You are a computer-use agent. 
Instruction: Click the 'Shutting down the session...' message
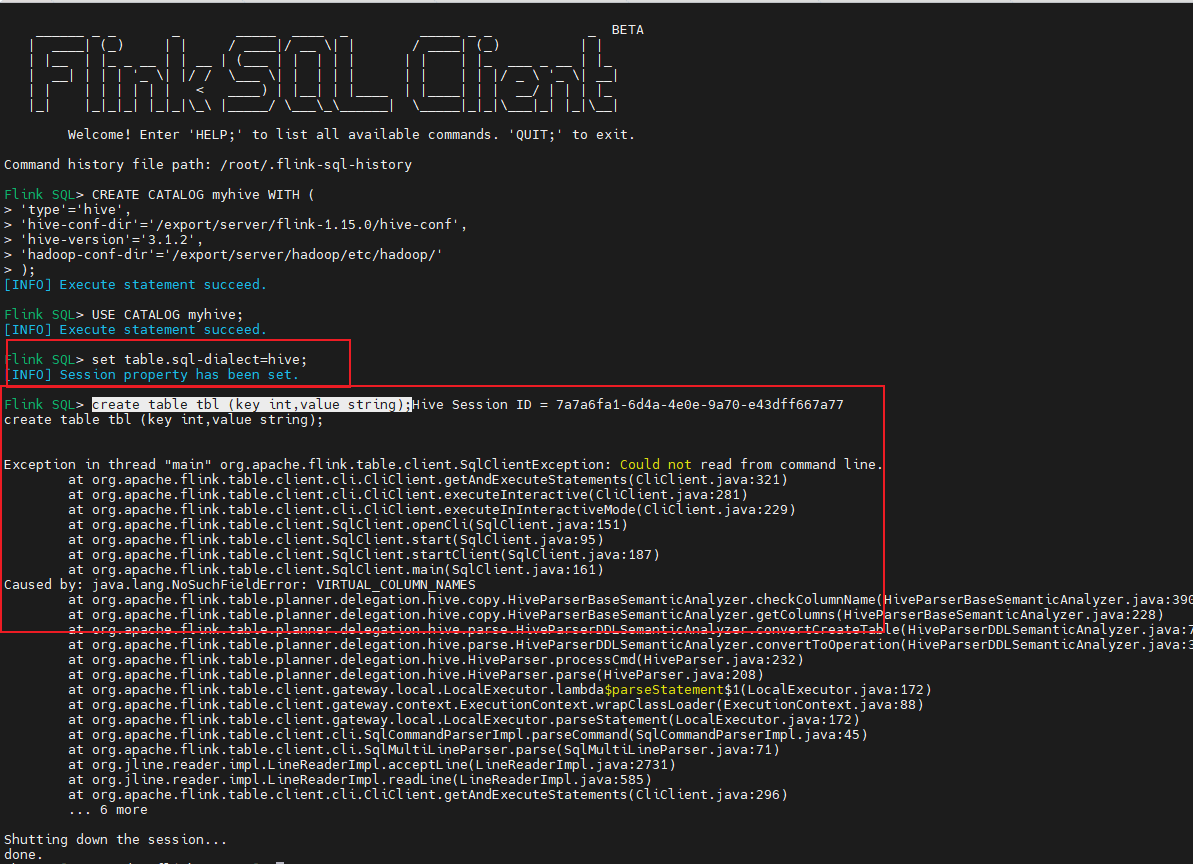pos(116,840)
